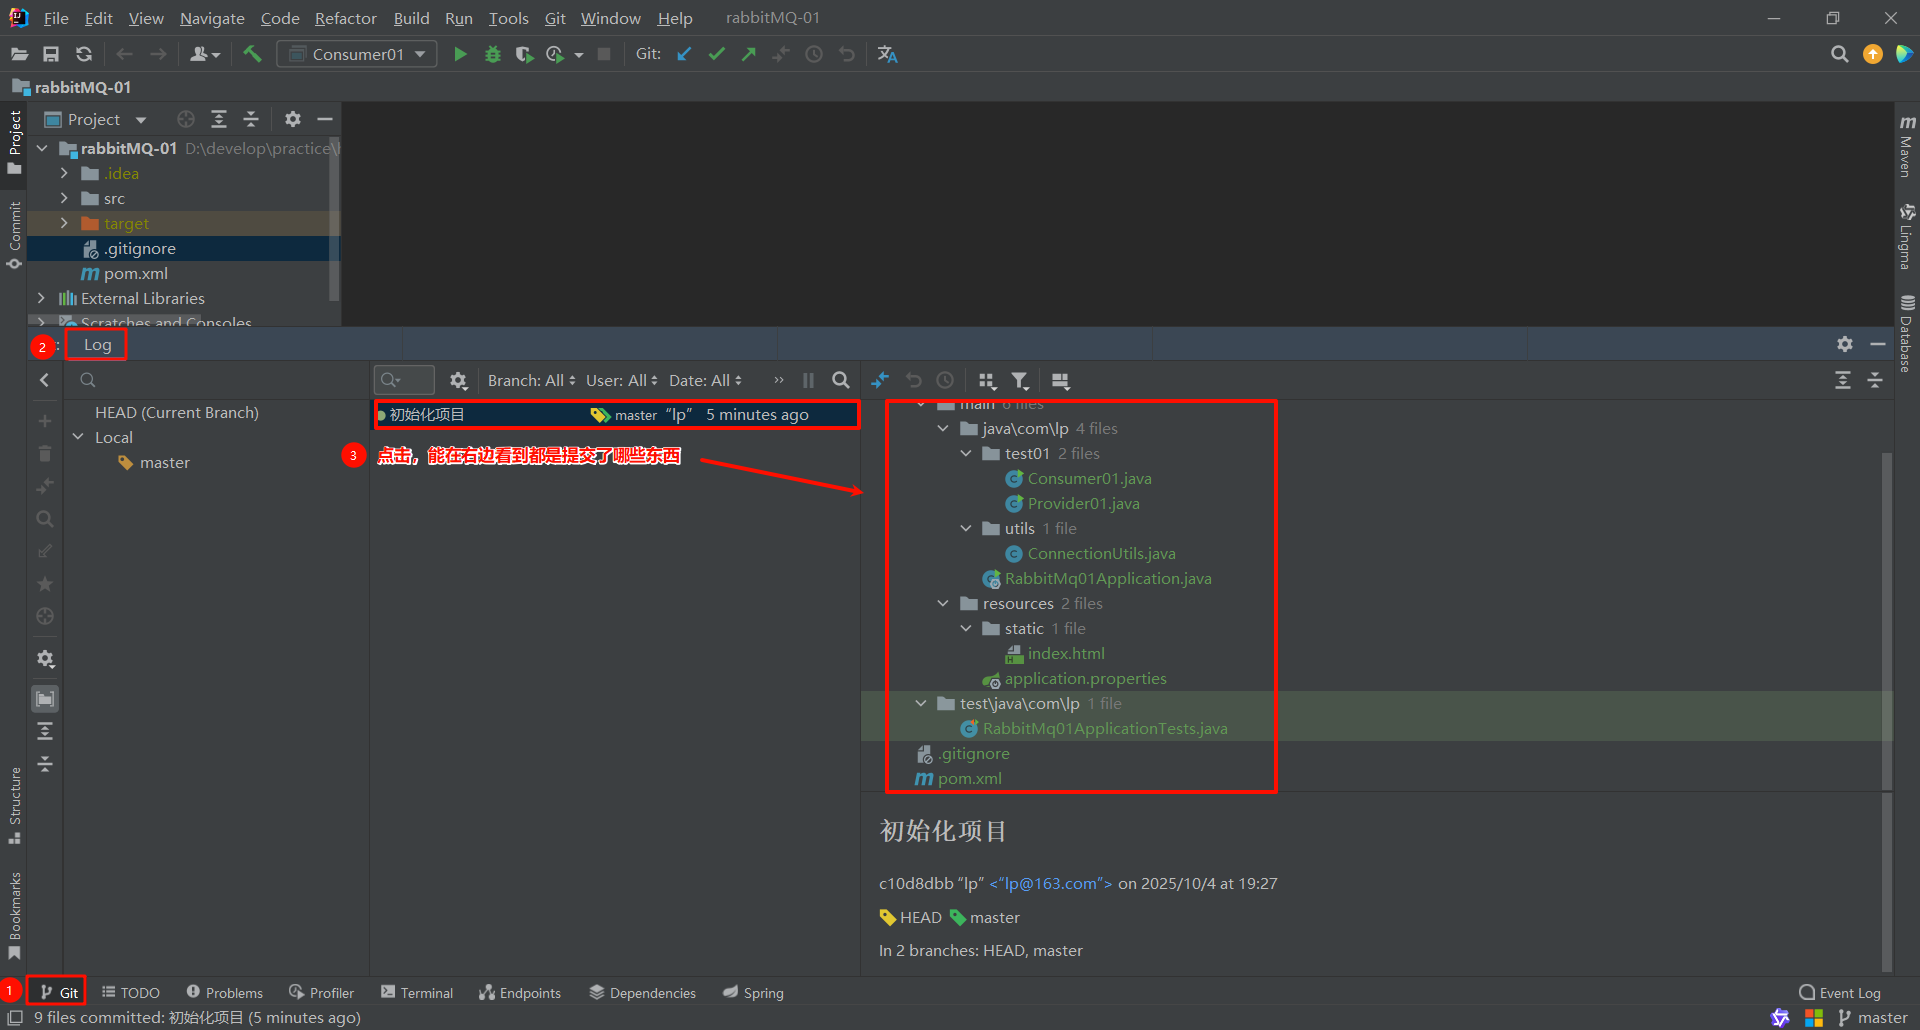Viewport: 1920px width, 1030px height.
Task: Expand the .idea folder
Action: coord(64,173)
